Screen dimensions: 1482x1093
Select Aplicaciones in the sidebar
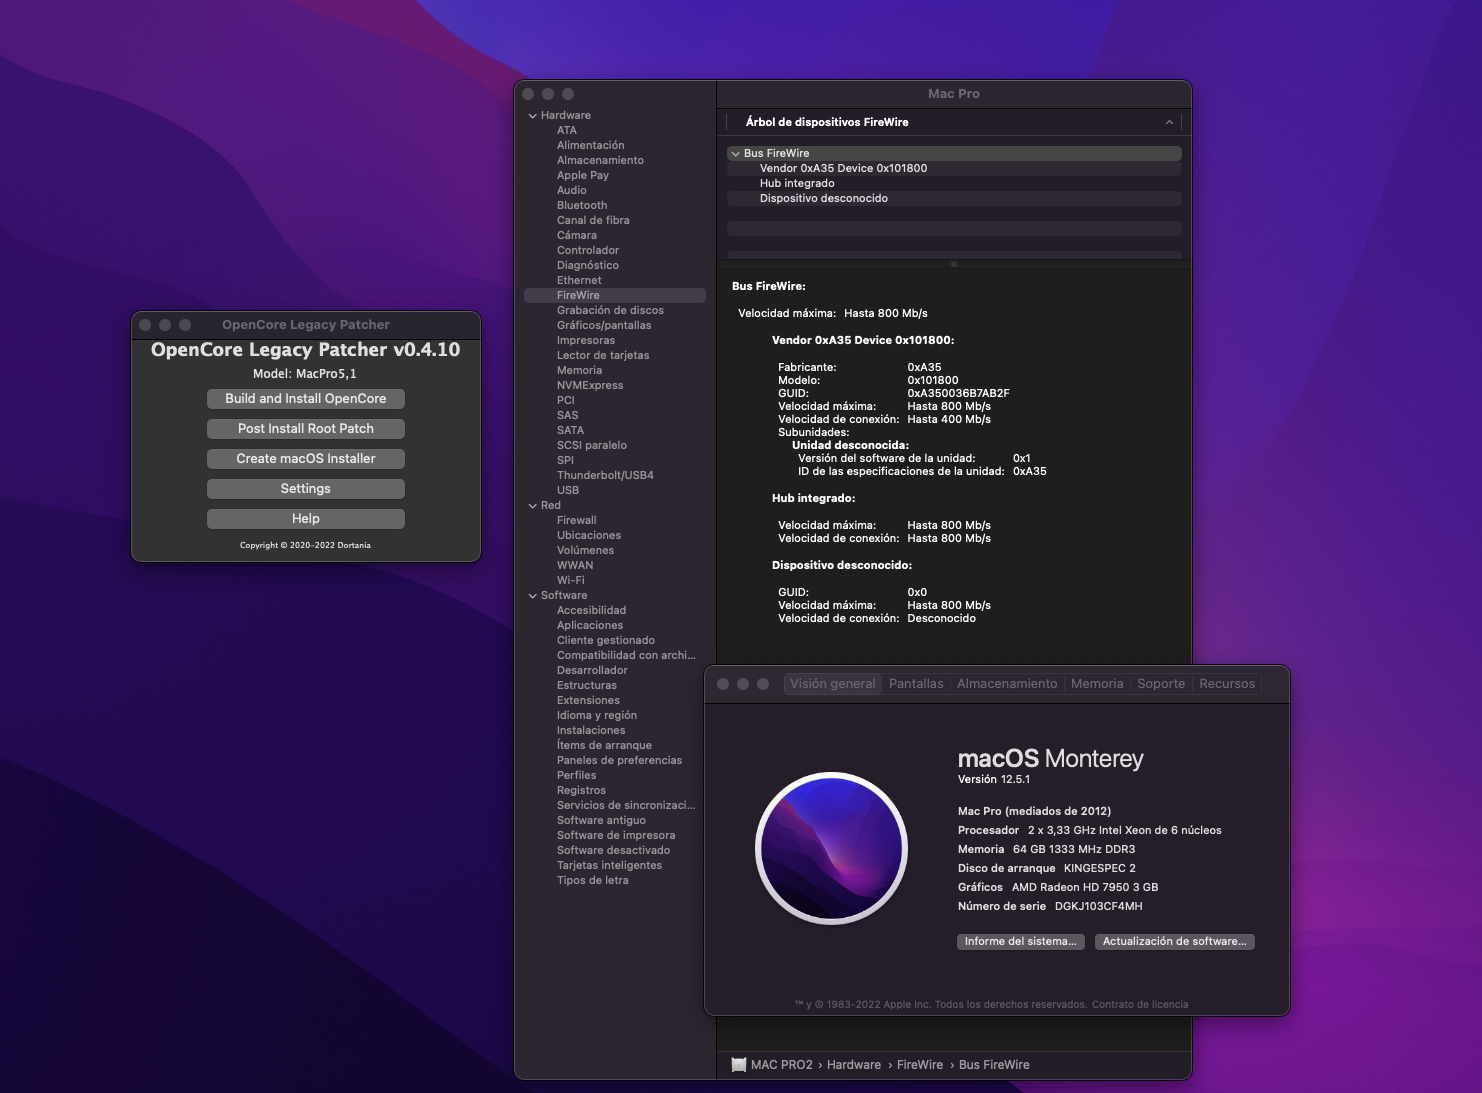pos(590,626)
